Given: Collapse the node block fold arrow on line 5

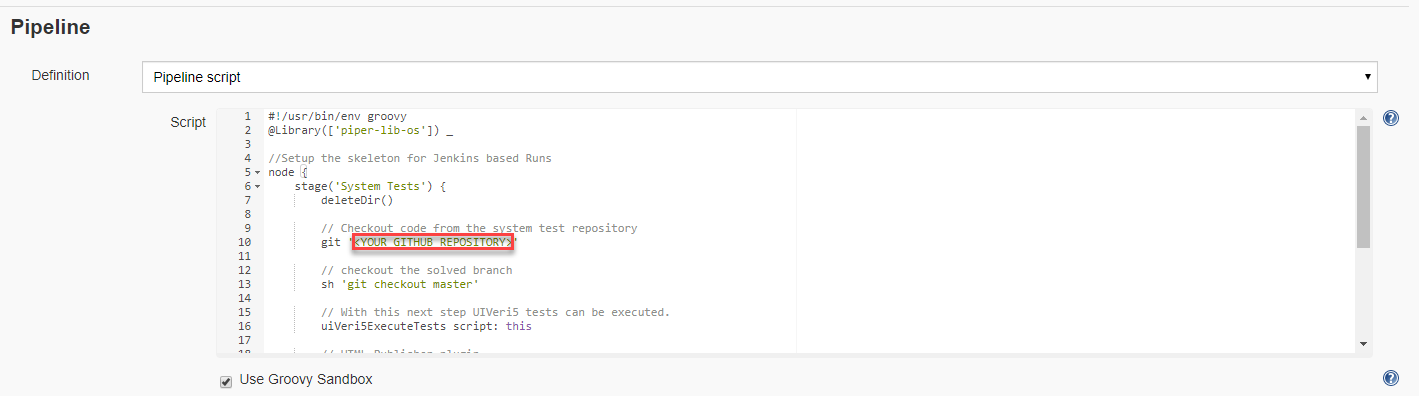Looking at the screenshot, I should pyautogui.click(x=257, y=173).
